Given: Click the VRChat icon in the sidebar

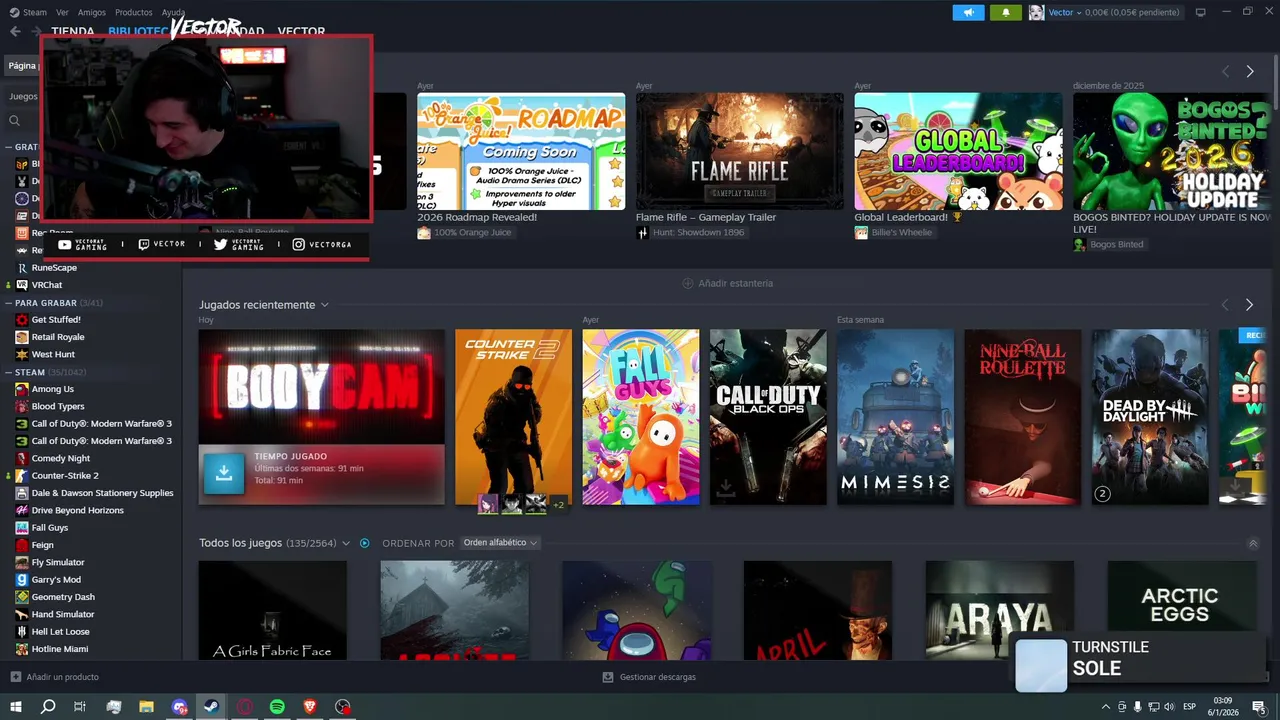Looking at the screenshot, I should coord(22,285).
